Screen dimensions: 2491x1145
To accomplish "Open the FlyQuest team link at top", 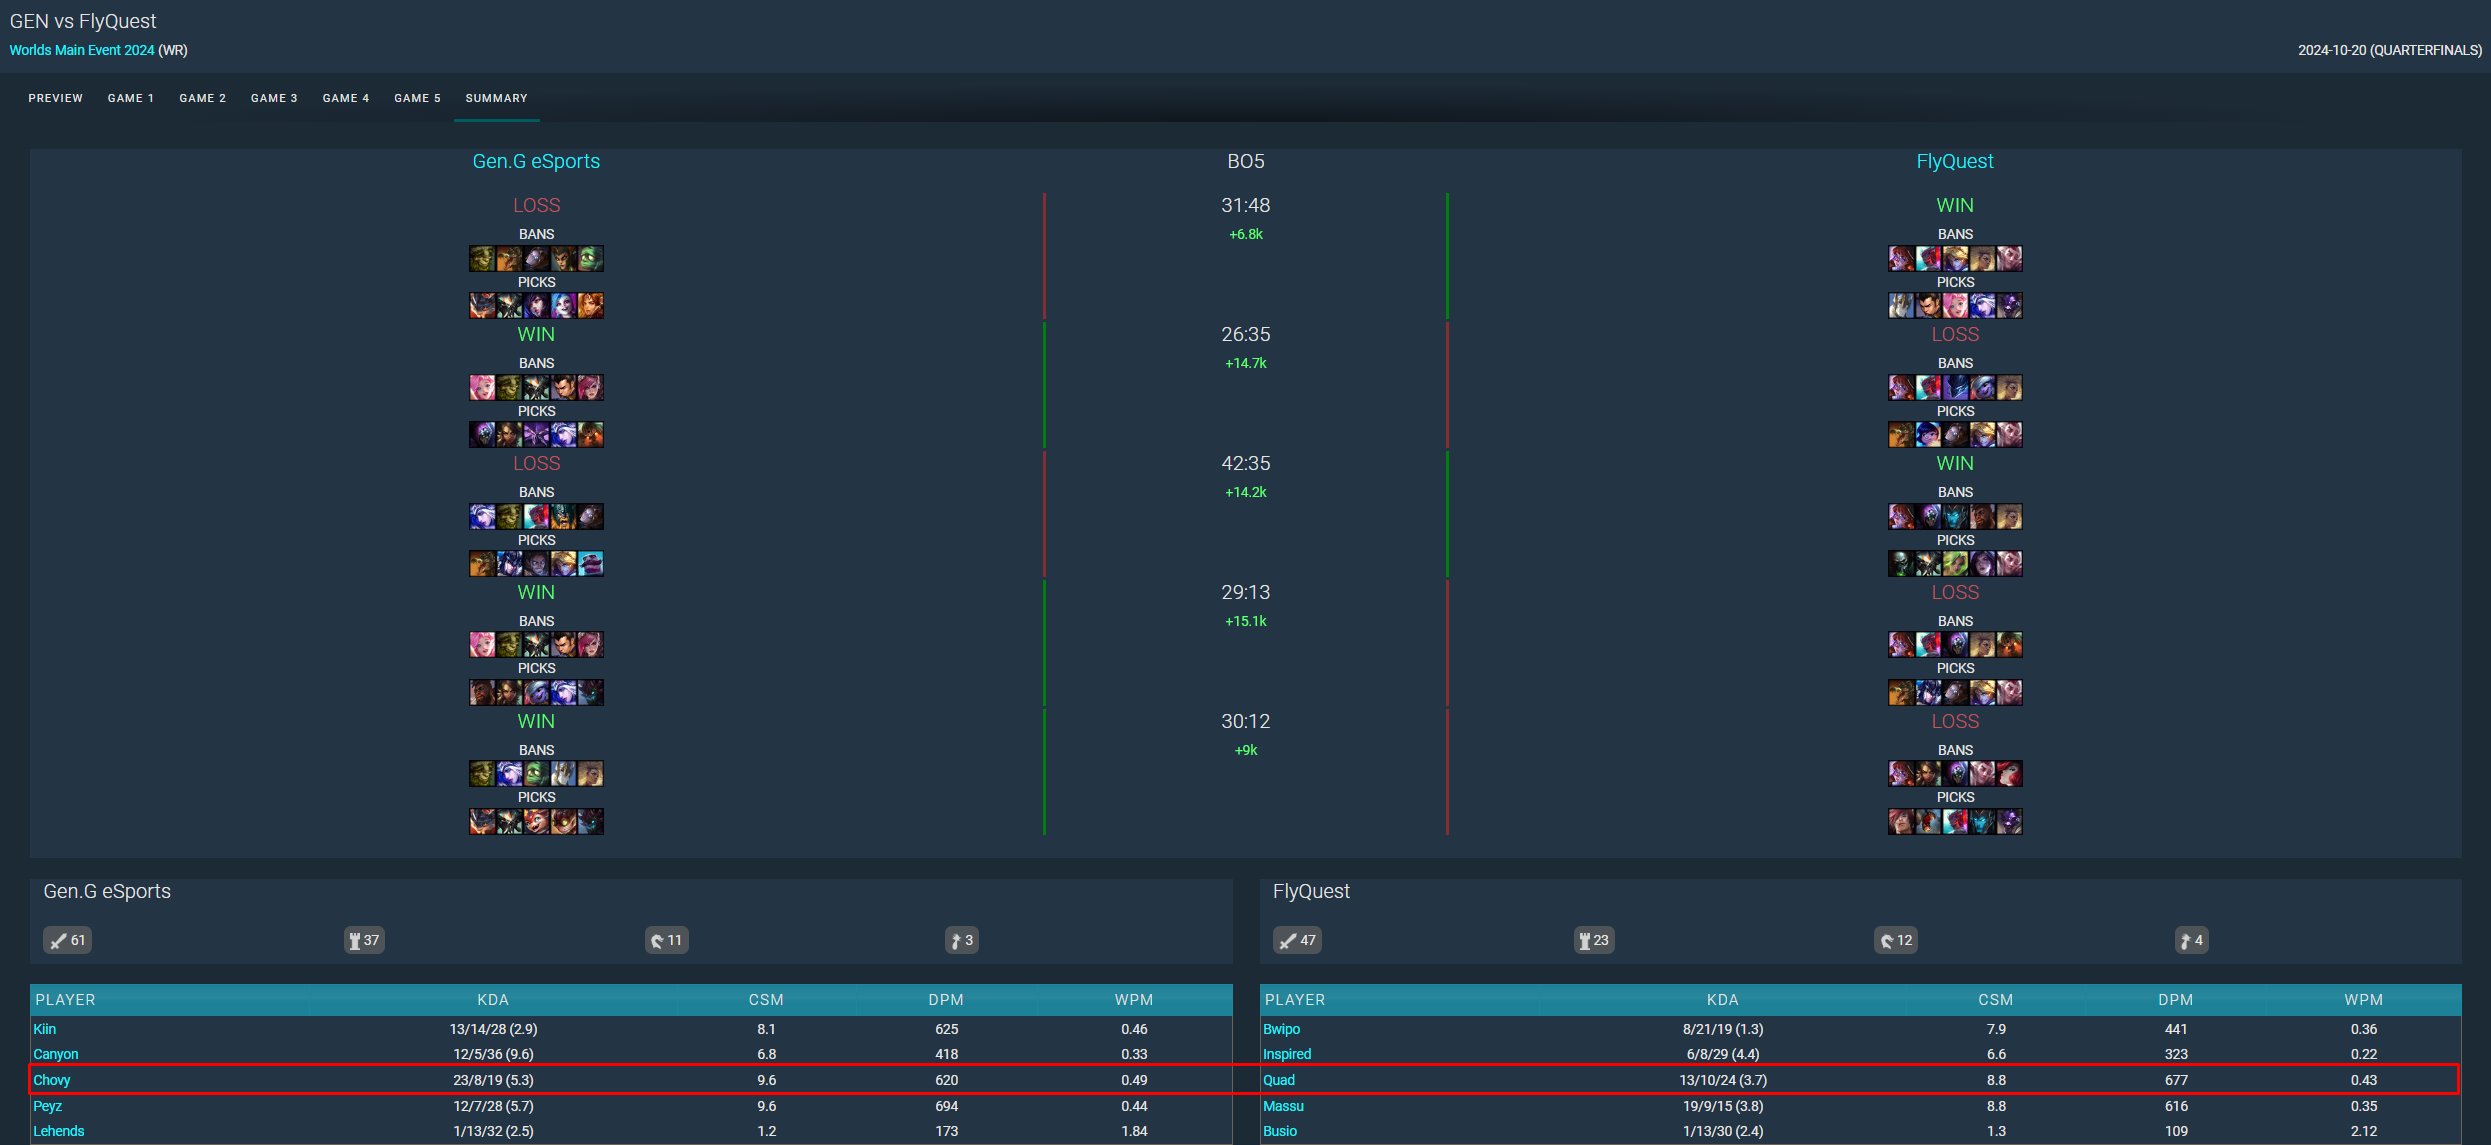I will tap(1955, 161).
